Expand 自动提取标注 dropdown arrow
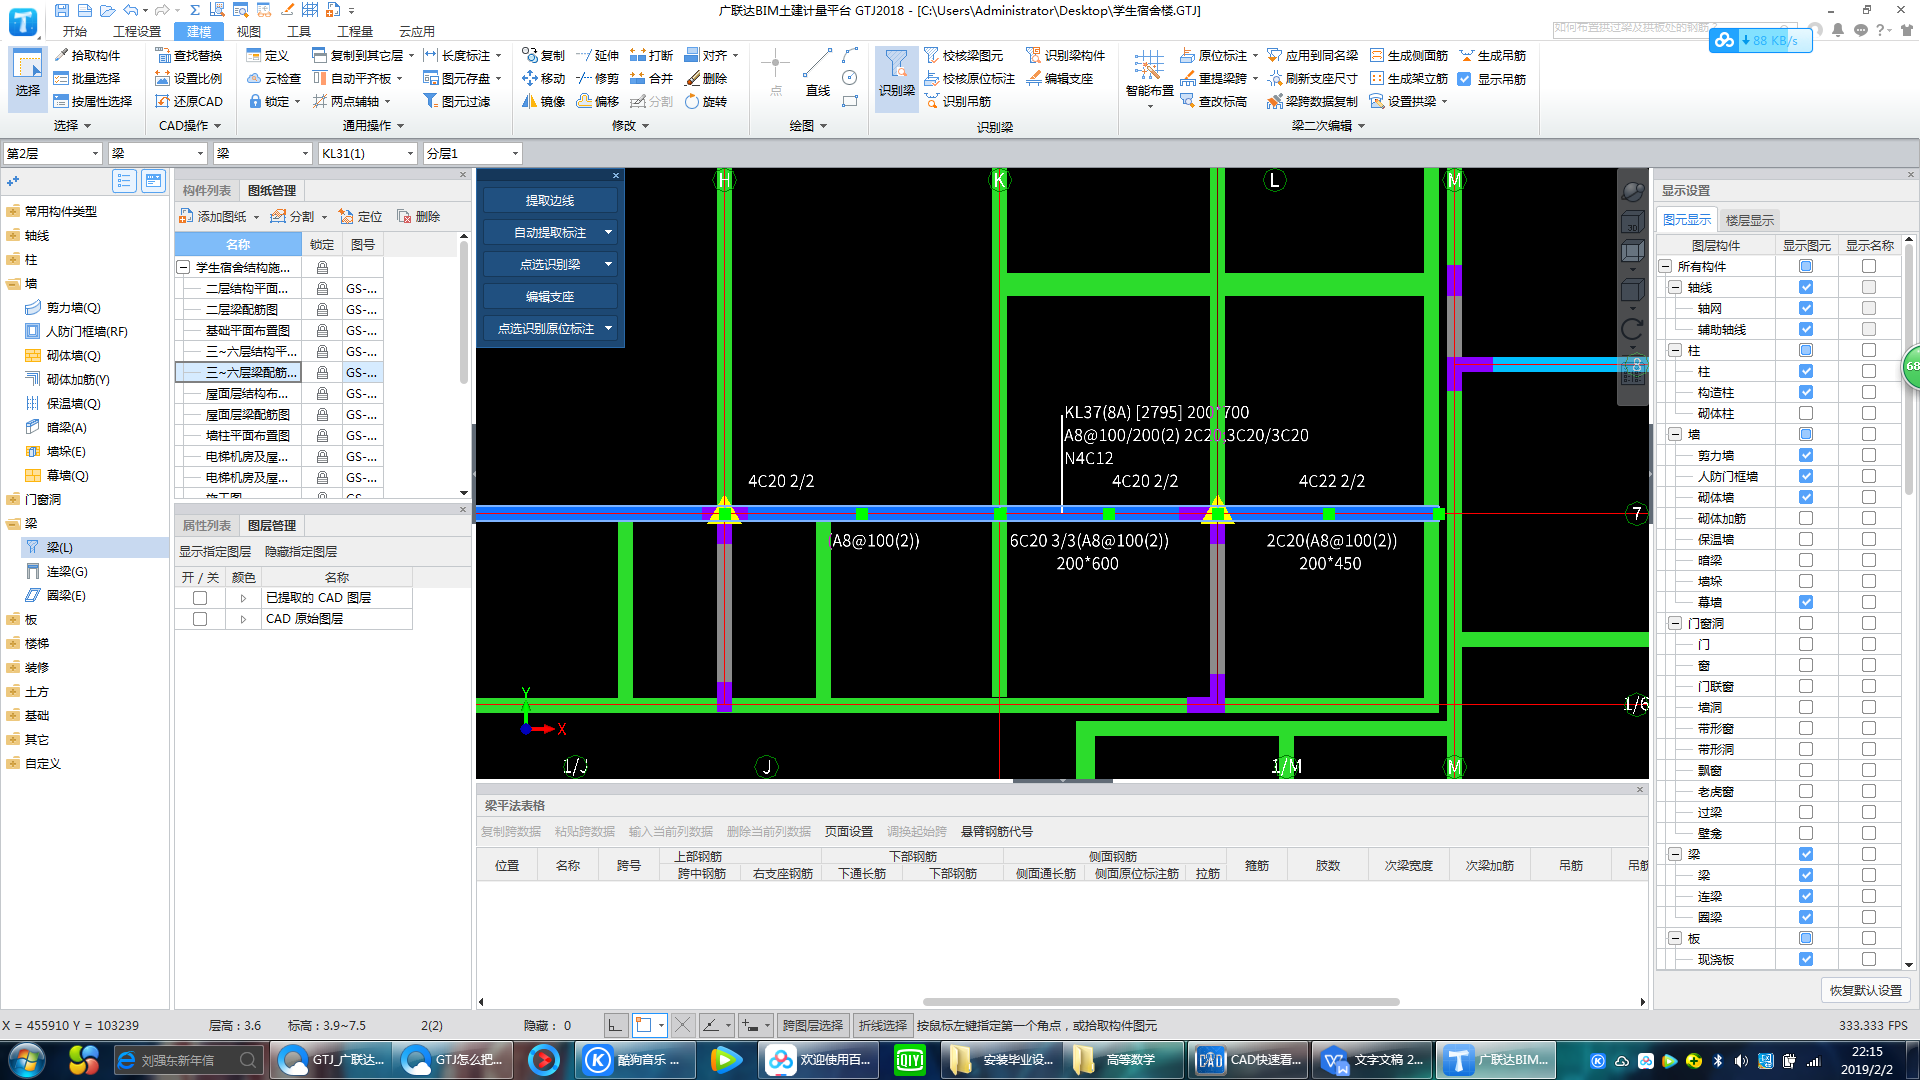Image resolution: width=1920 pixels, height=1080 pixels. click(x=608, y=232)
